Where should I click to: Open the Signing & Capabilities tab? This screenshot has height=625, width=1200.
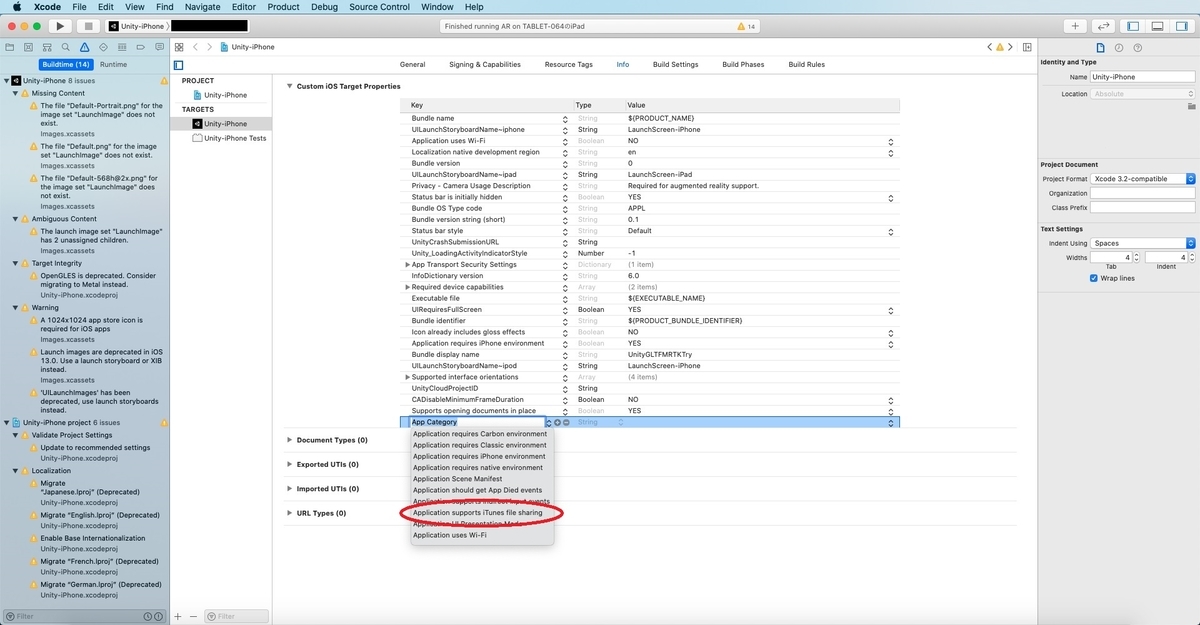coord(485,64)
